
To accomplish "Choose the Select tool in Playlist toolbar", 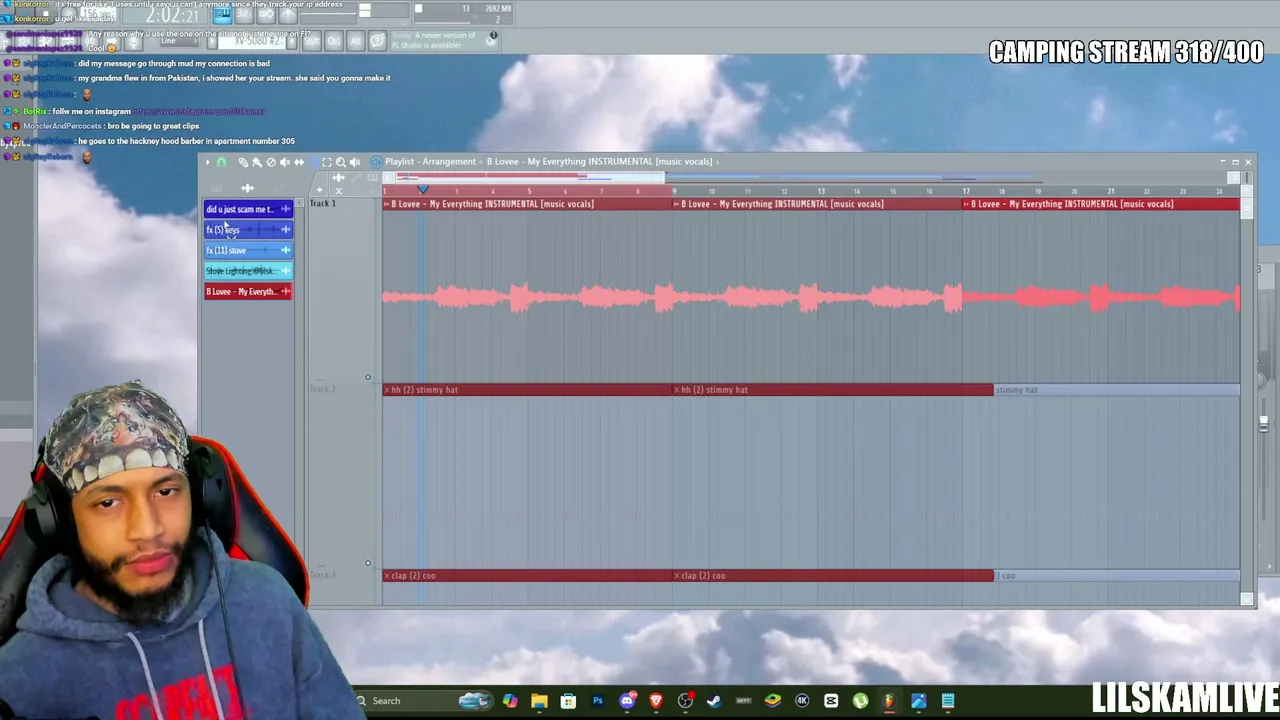I will (327, 162).
